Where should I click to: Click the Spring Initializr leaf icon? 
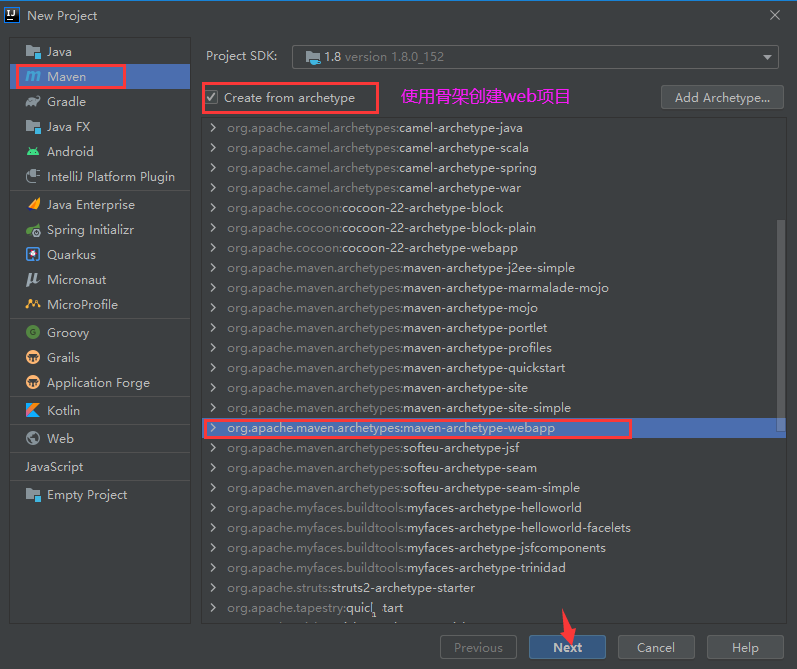[x=33, y=230]
